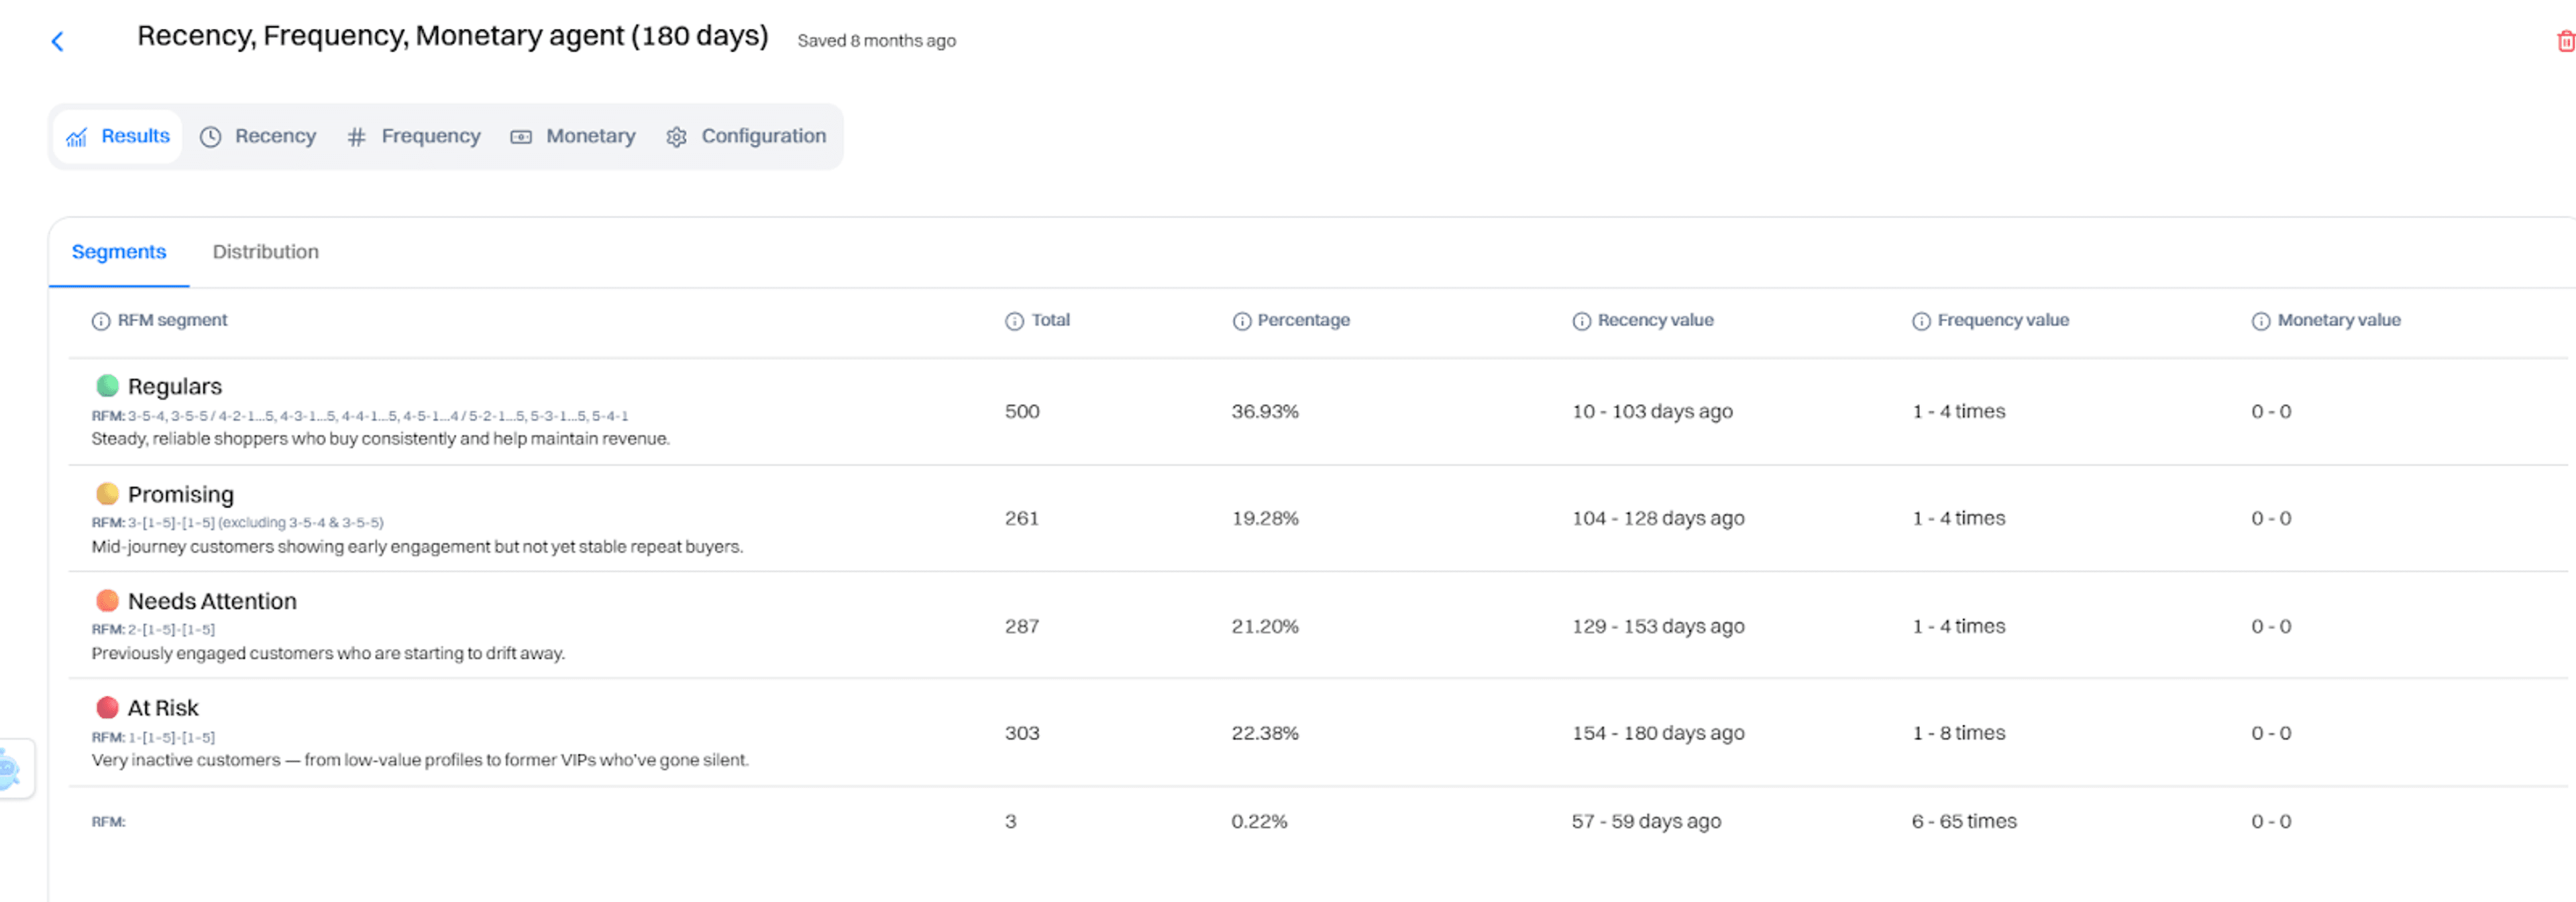The height and width of the screenshot is (902, 2576).
Task: Click the Recency value info icon
Action: [1582, 320]
